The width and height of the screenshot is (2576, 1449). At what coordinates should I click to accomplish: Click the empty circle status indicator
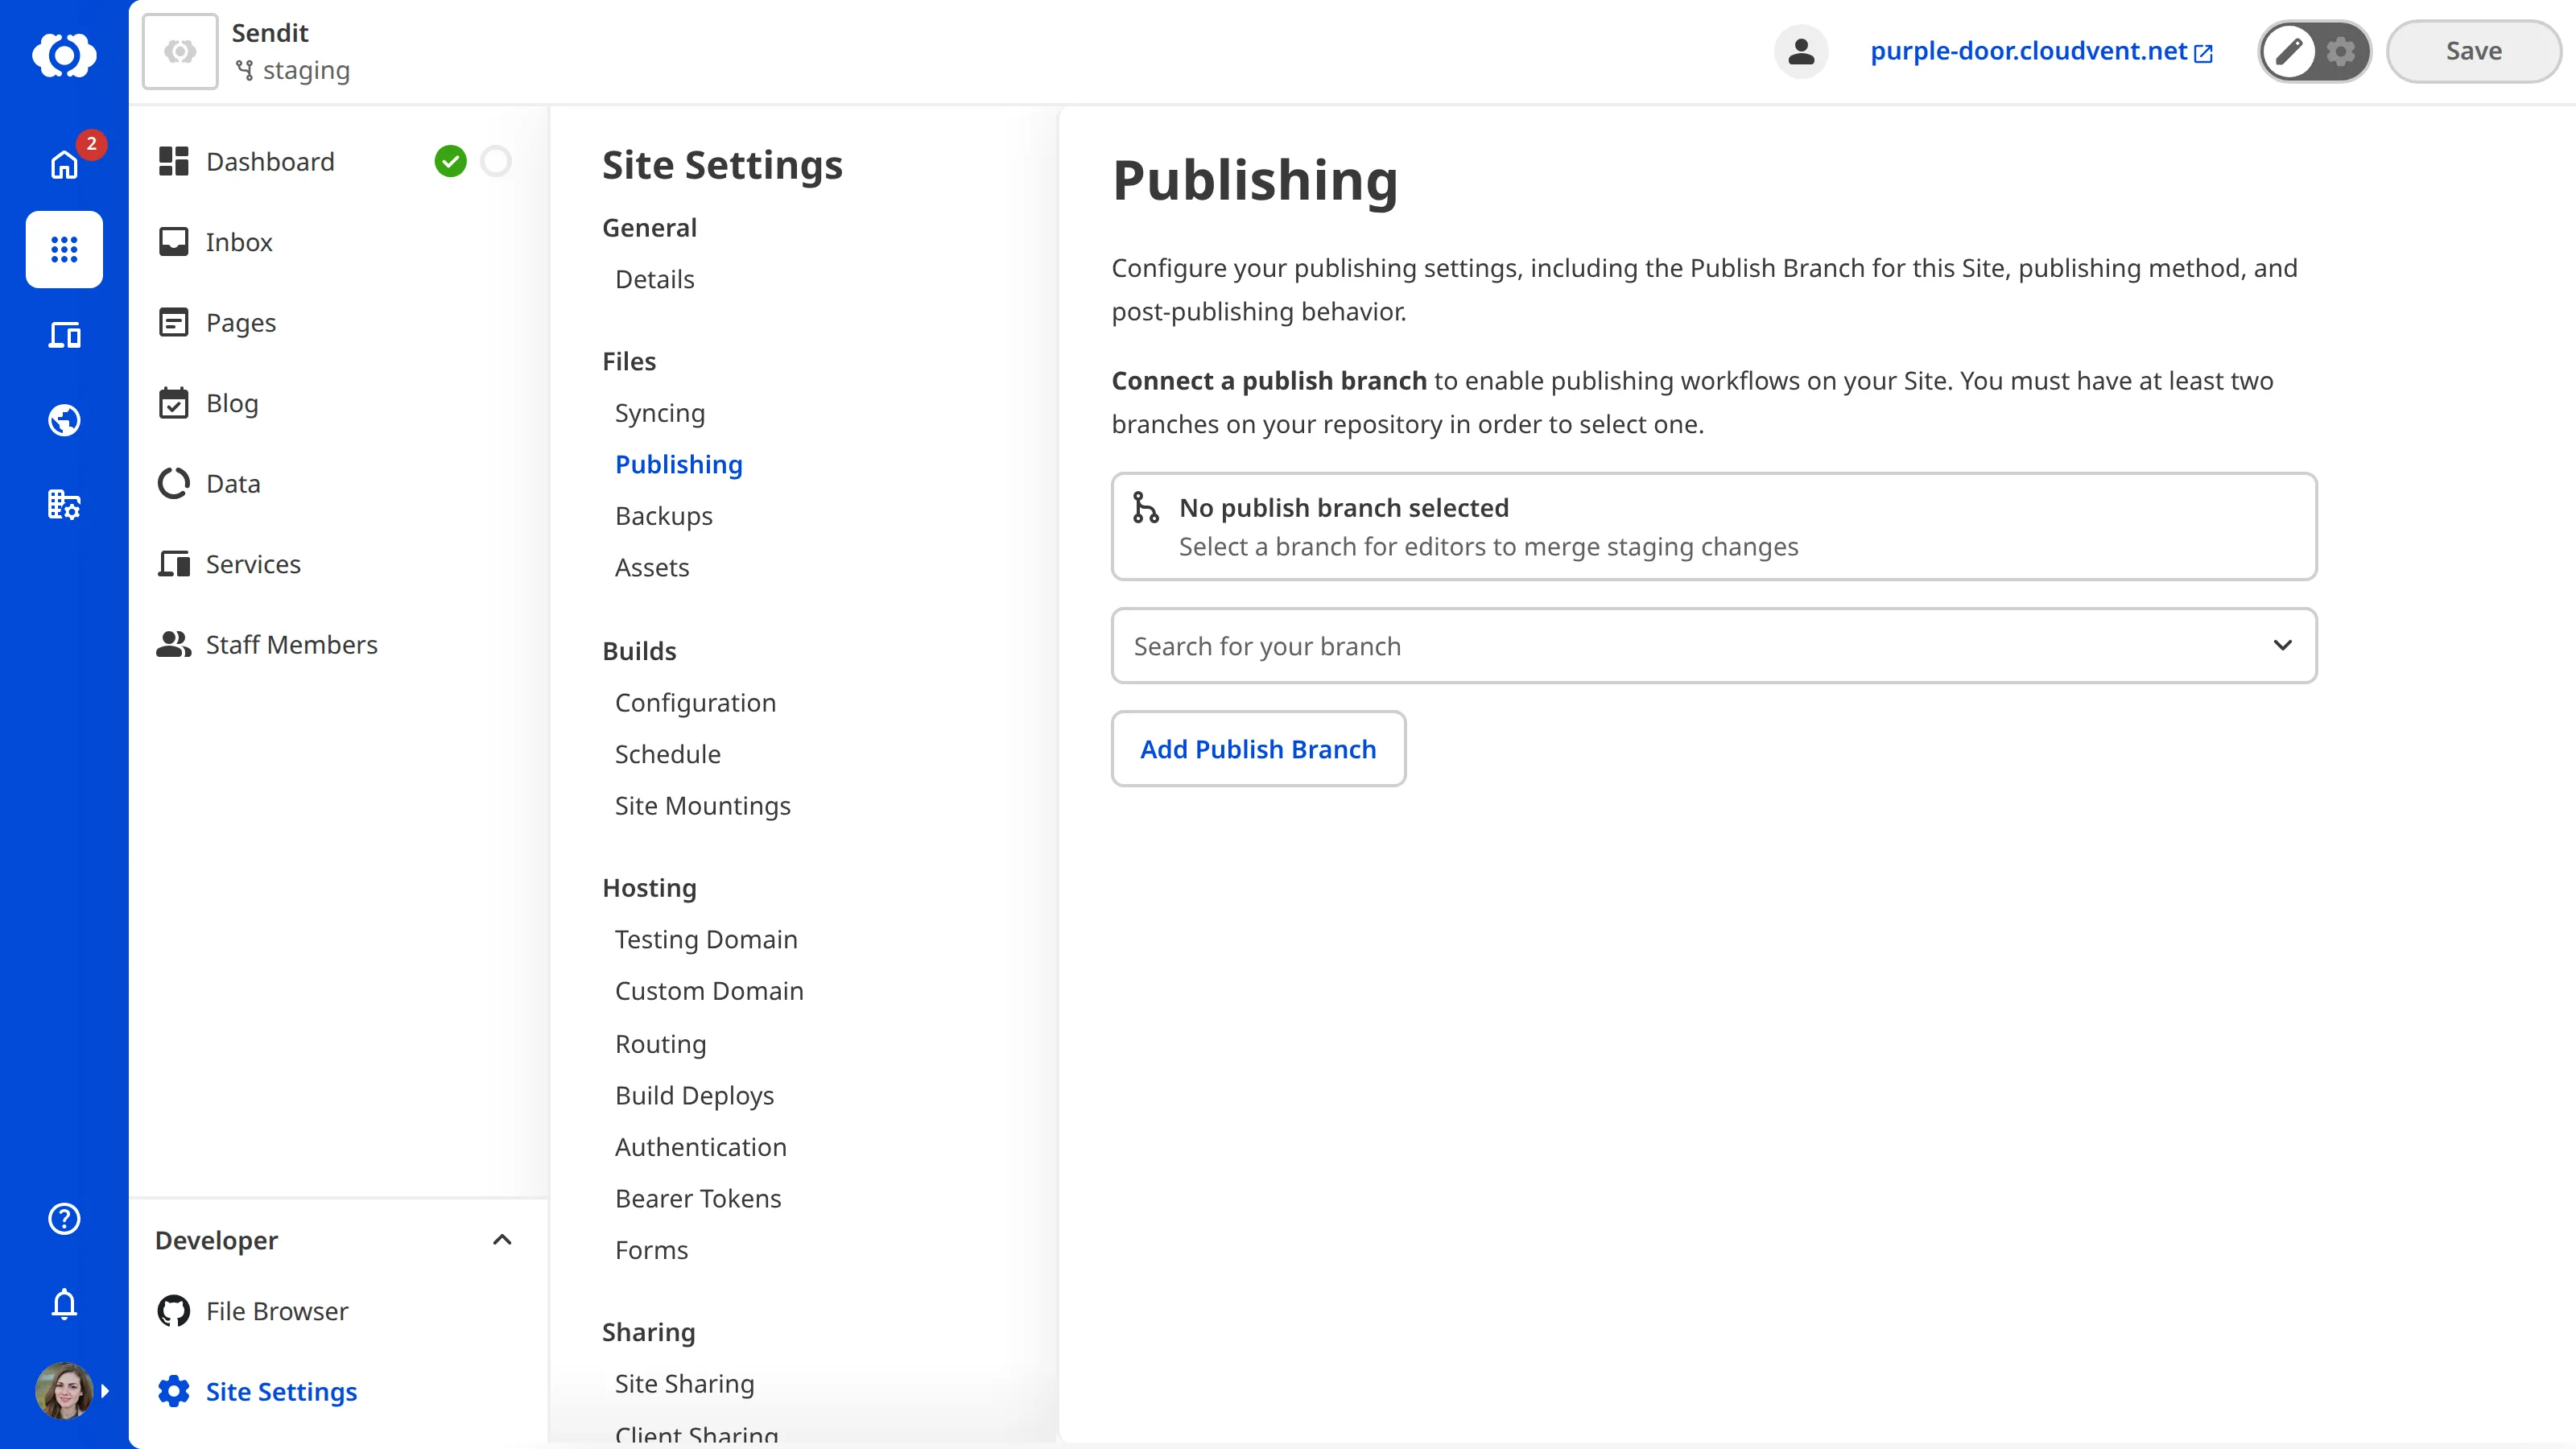pyautogui.click(x=496, y=161)
